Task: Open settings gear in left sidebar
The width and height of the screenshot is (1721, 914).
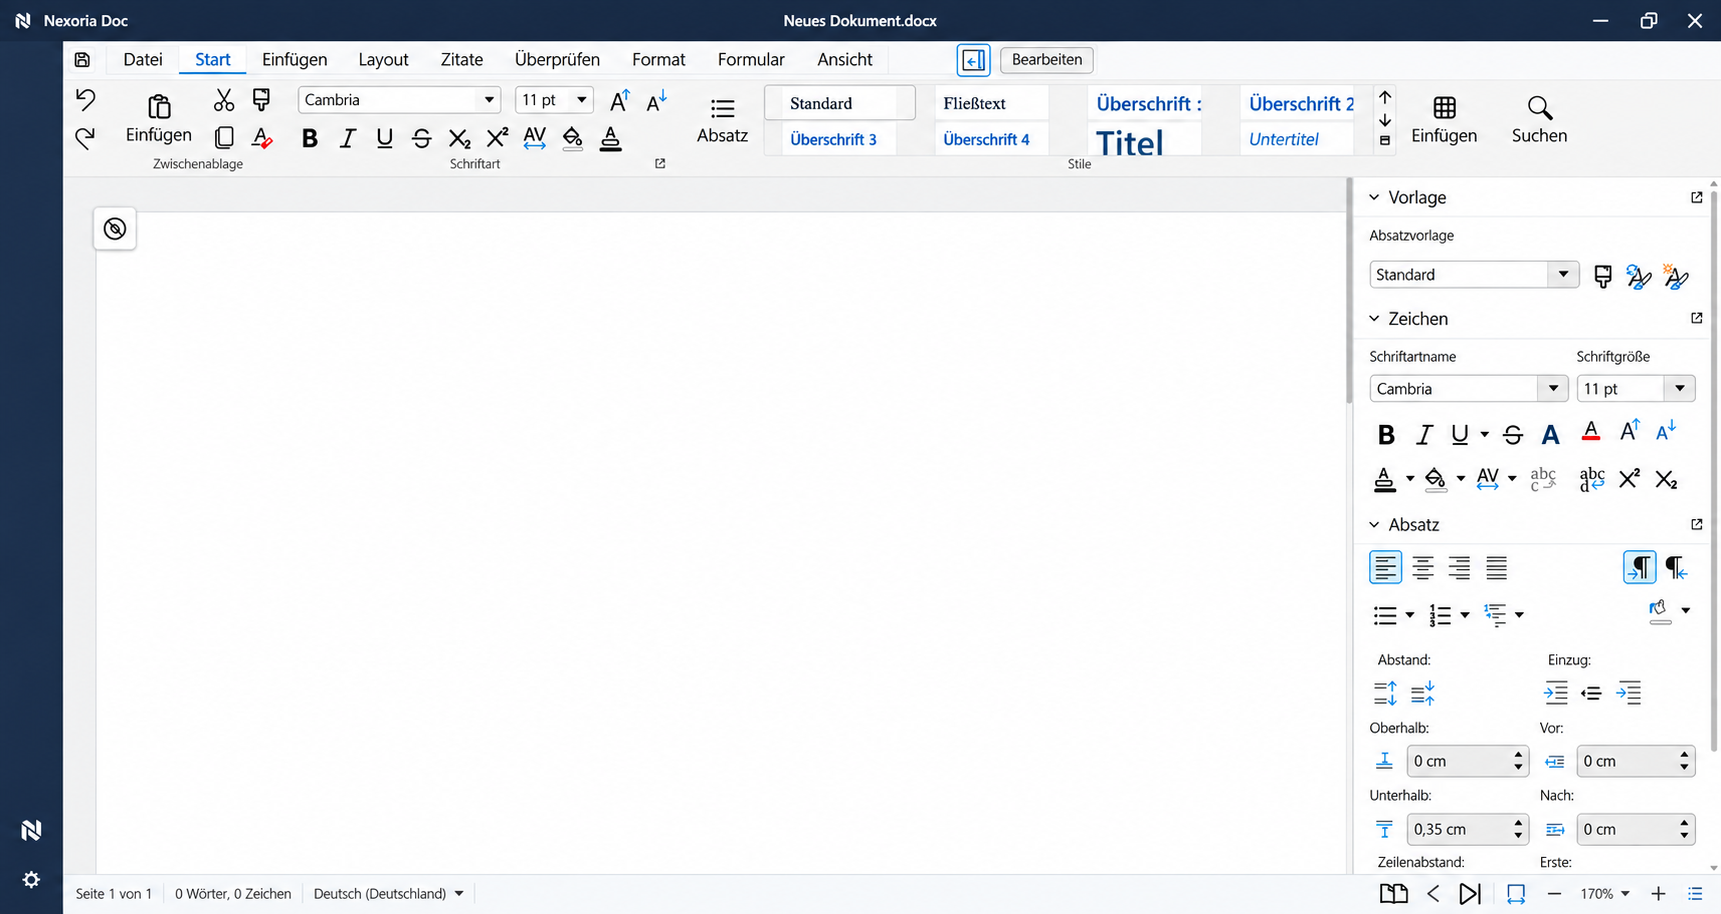Action: pyautogui.click(x=31, y=879)
